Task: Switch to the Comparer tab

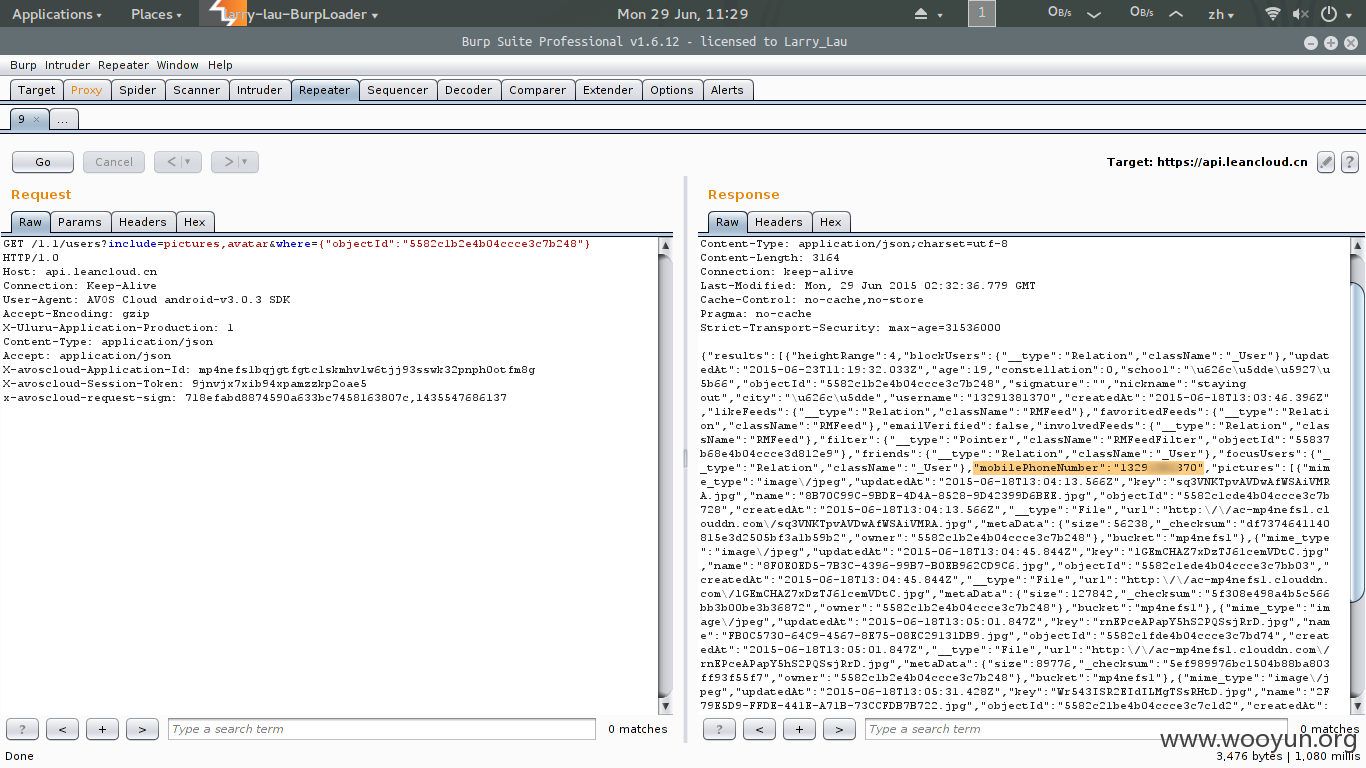Action: pos(538,90)
